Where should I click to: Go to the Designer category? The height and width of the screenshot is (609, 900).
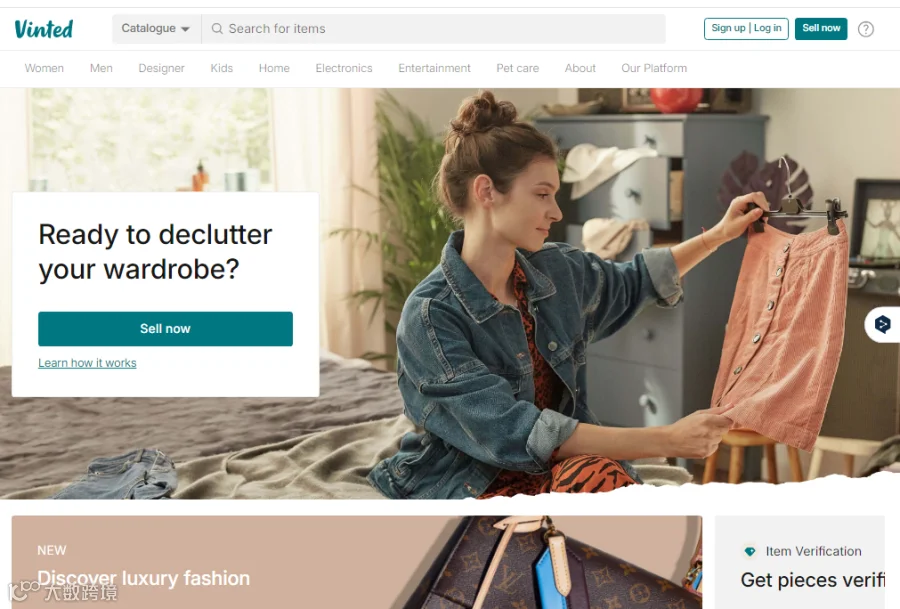coord(161,68)
